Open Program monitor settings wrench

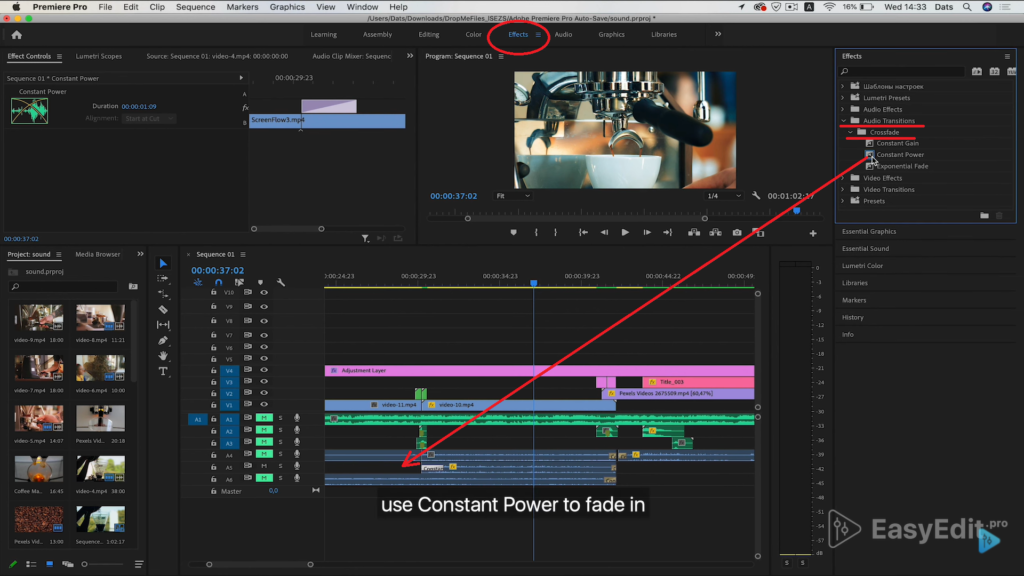[x=756, y=196]
